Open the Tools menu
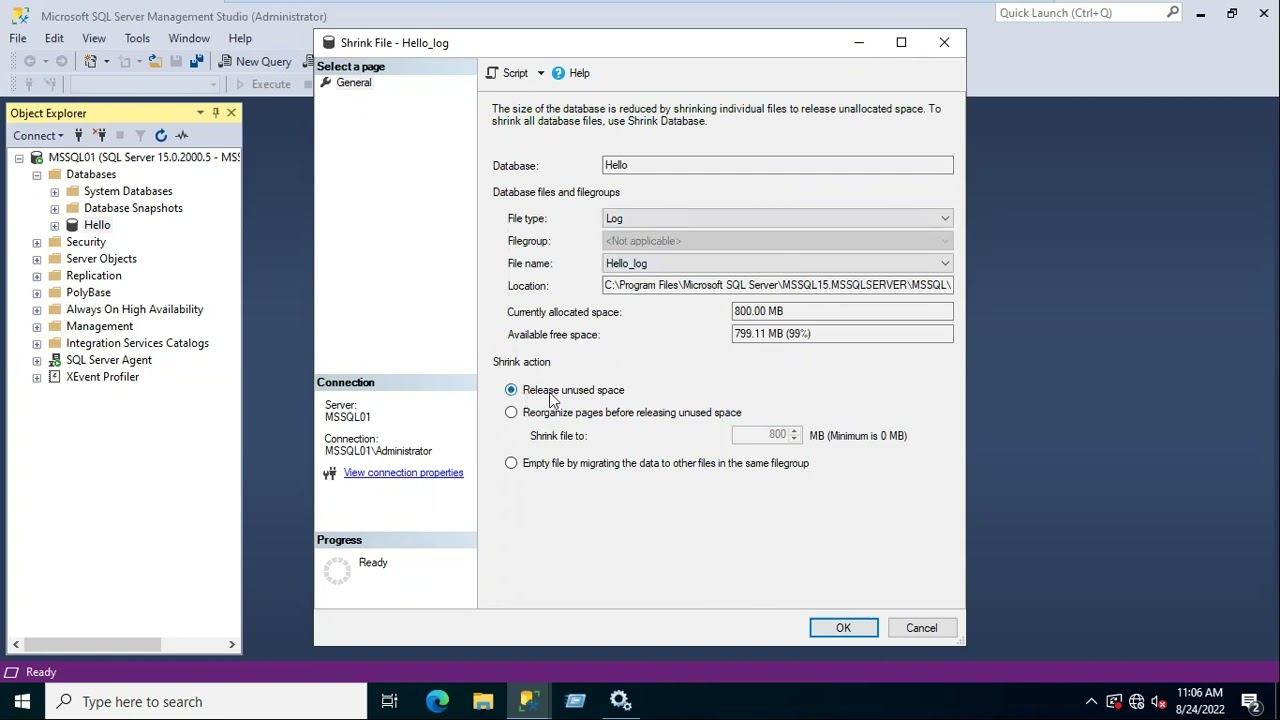 [137, 38]
